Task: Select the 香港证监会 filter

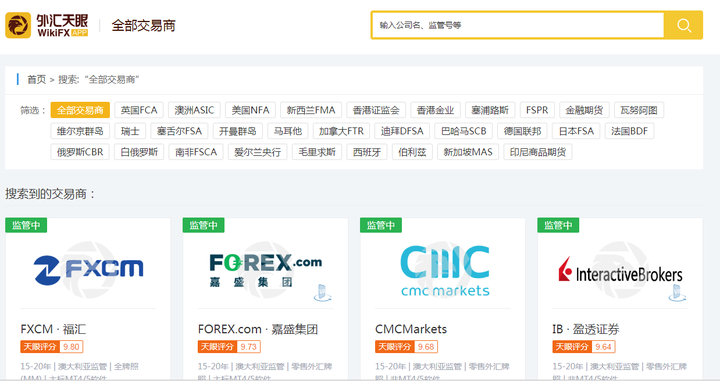Action: 376,110
